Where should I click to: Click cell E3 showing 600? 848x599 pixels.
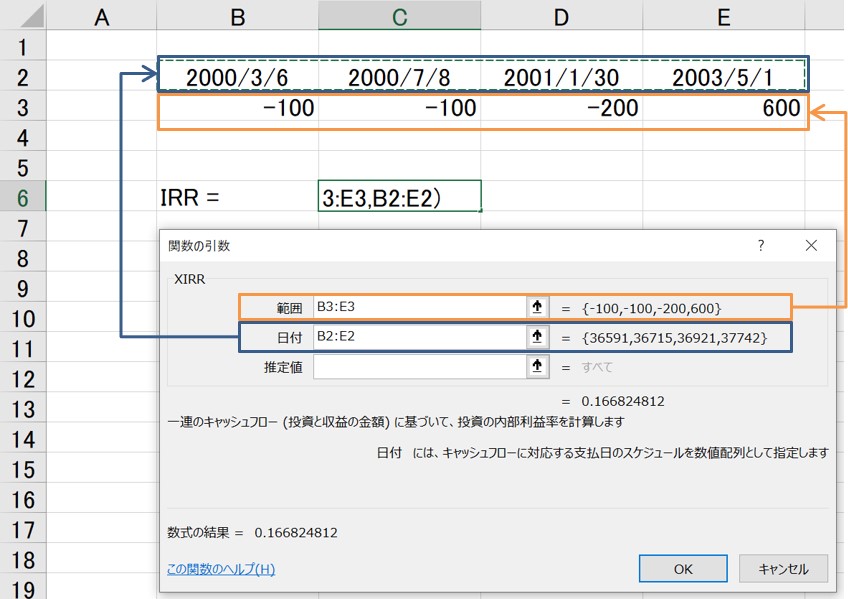tap(724, 107)
